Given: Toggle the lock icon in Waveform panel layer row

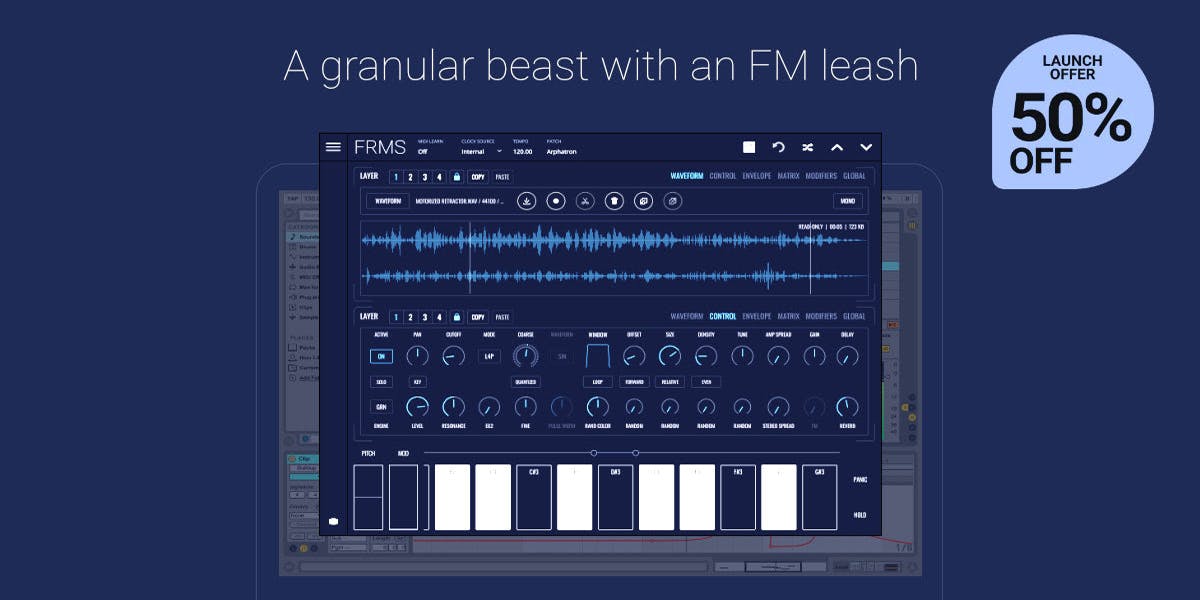Looking at the screenshot, I should 456,177.
